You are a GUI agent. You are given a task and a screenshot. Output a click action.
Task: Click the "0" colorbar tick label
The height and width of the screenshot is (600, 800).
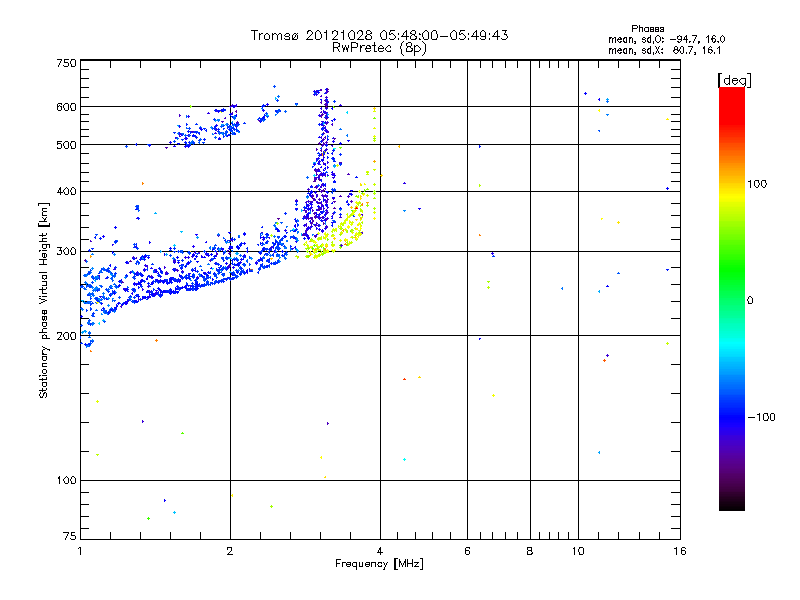pyautogui.click(x=750, y=301)
